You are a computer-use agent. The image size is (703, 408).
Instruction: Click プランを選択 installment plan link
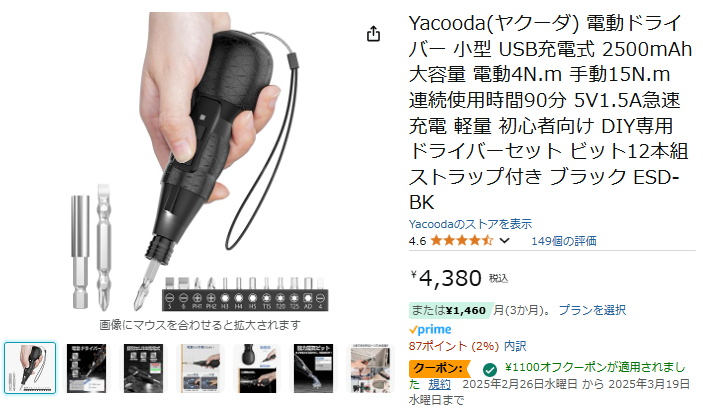tap(592, 310)
